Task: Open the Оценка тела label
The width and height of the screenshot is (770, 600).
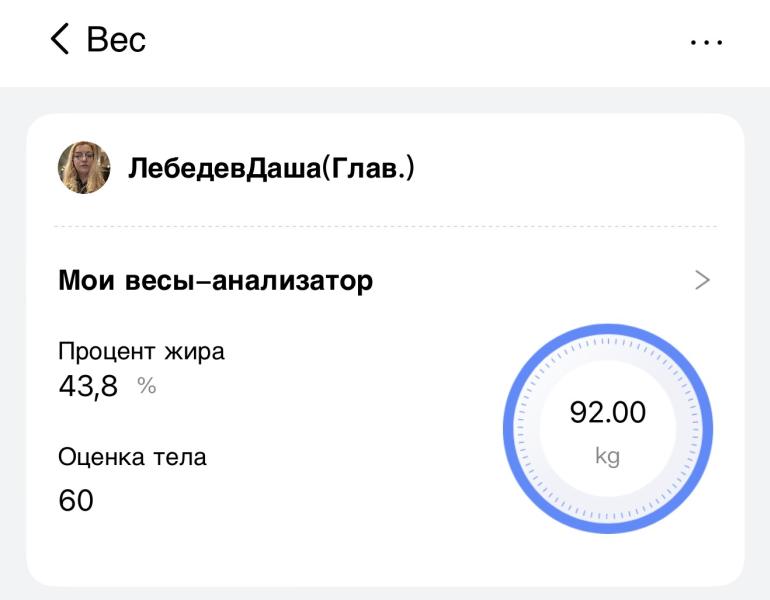Action: 132,458
